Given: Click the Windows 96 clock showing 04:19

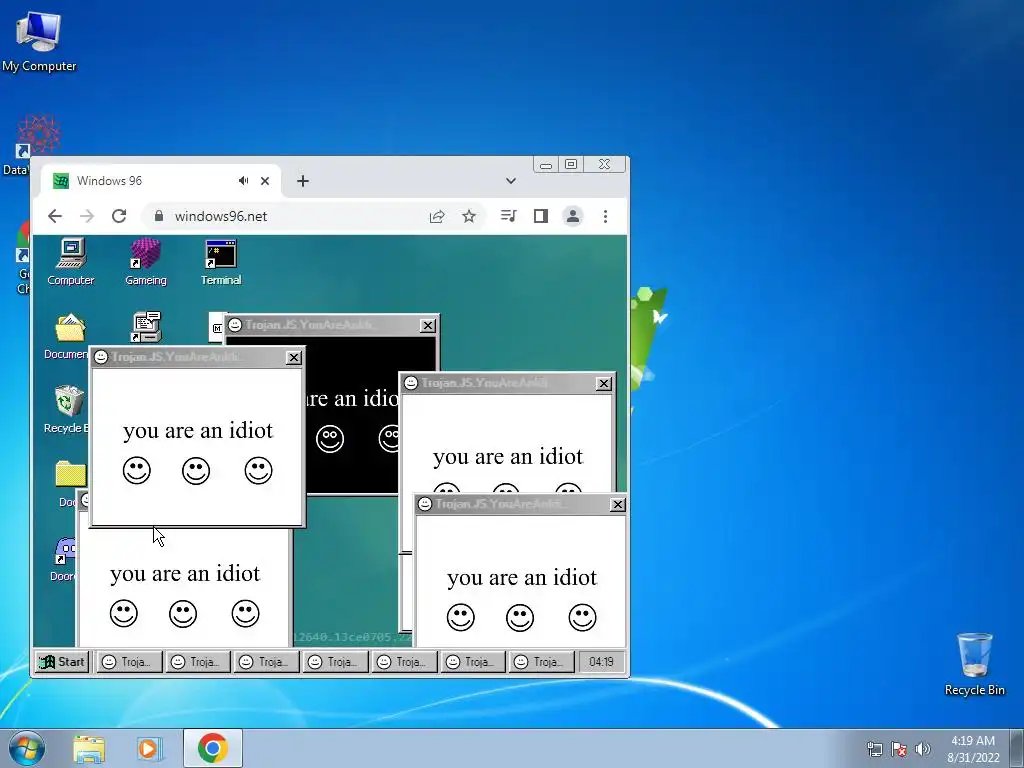Looking at the screenshot, I should [601, 662].
